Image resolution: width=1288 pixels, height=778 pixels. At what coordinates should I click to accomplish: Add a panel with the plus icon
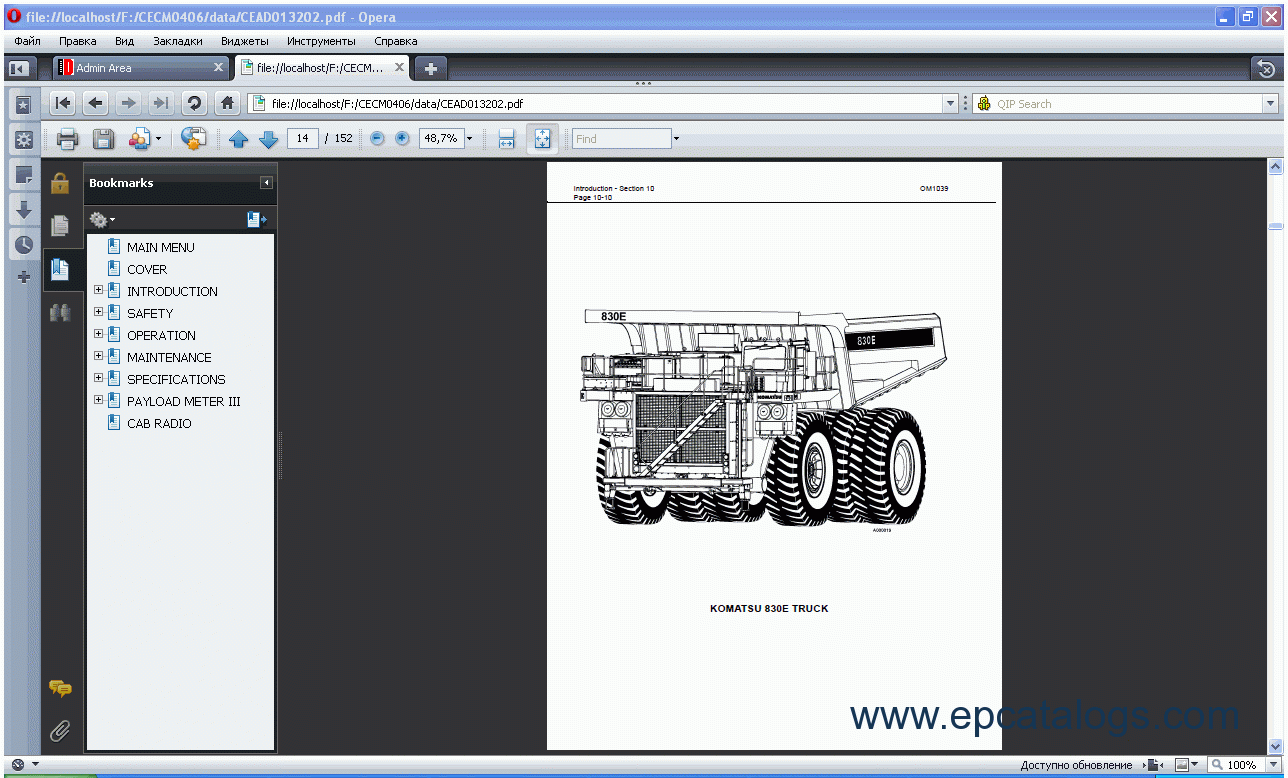pyautogui.click(x=24, y=277)
